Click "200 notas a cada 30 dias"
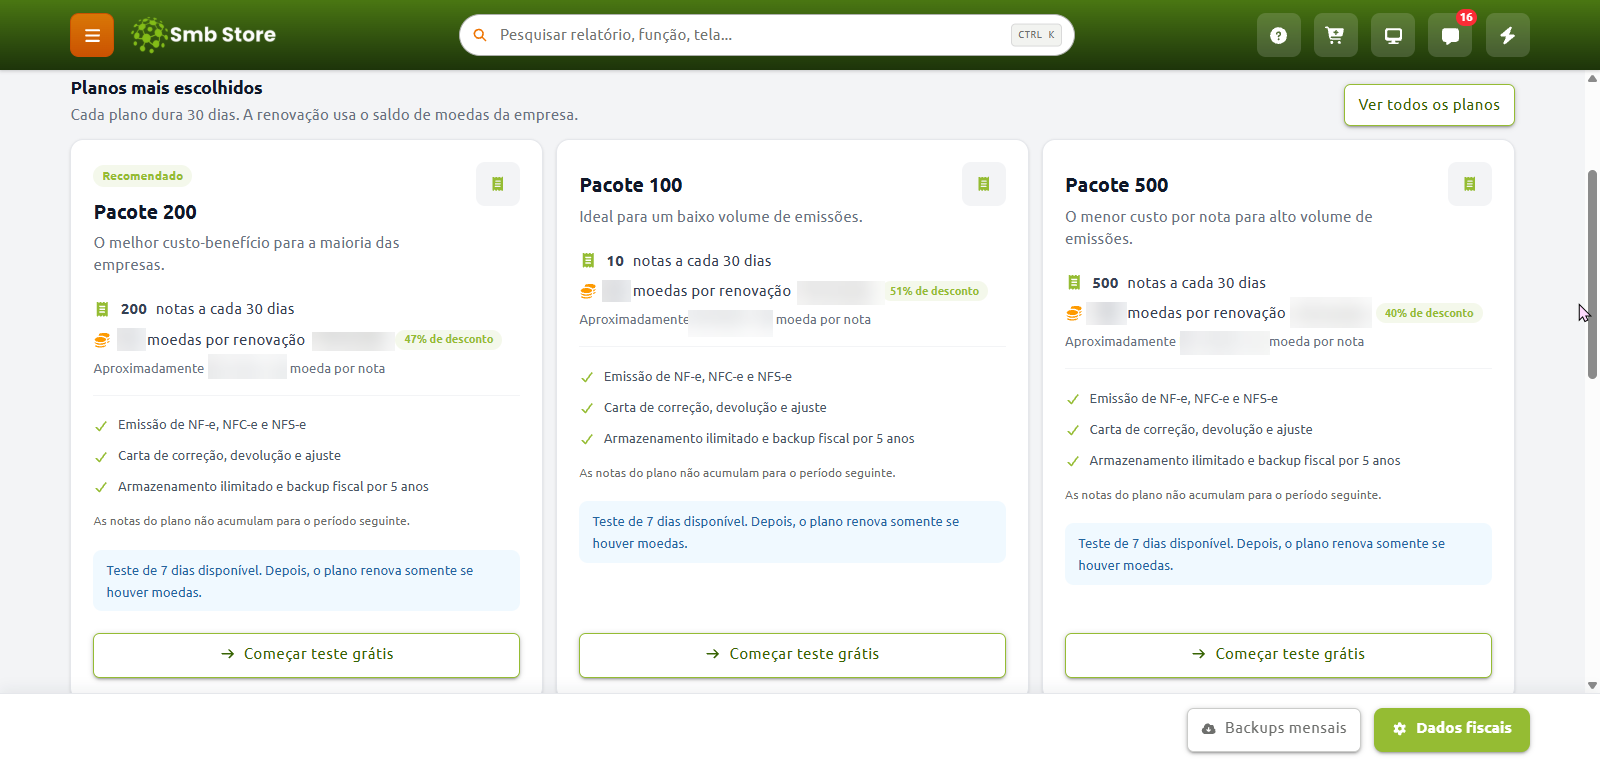 pyautogui.click(x=207, y=309)
